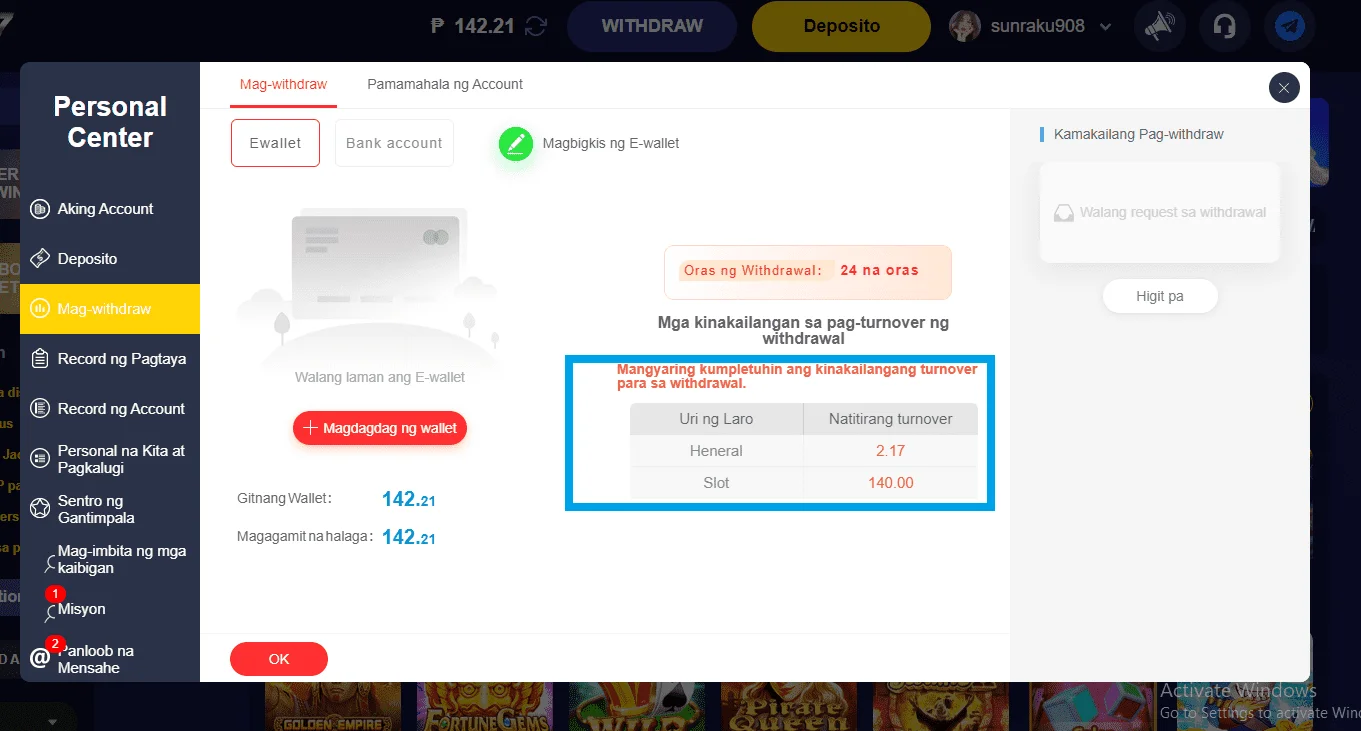This screenshot has height=731, width=1361.
Task: Open the announcements megaphone icon
Action: point(1159,27)
